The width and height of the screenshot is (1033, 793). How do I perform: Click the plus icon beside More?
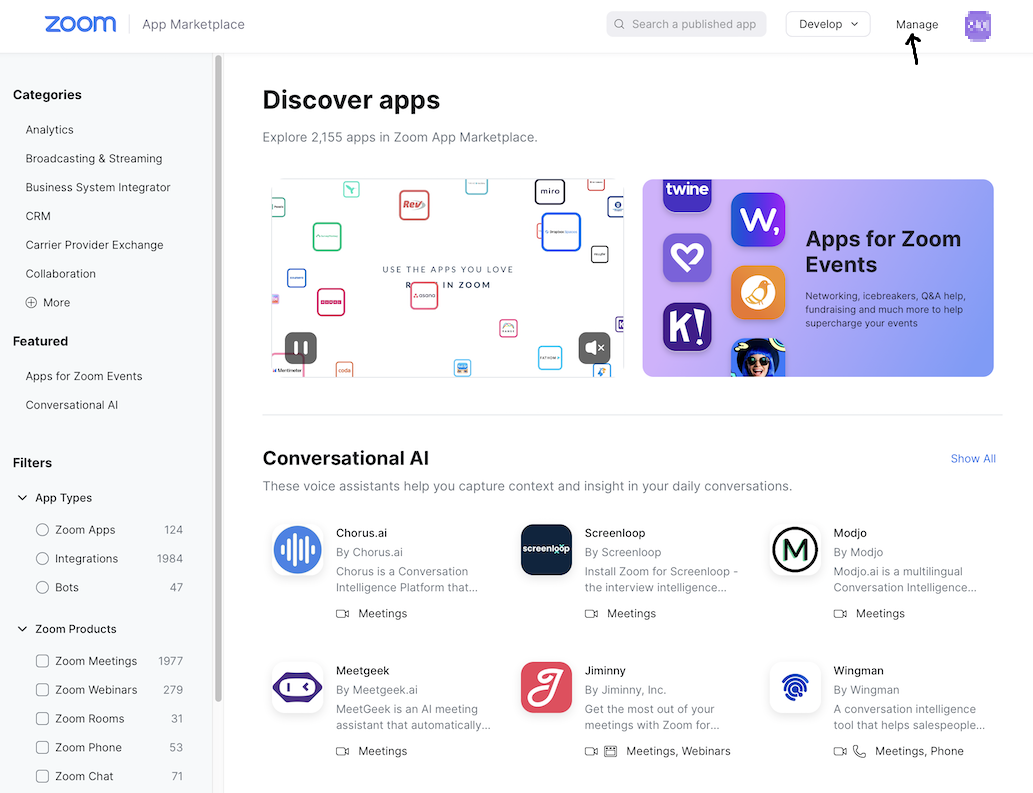(x=31, y=302)
